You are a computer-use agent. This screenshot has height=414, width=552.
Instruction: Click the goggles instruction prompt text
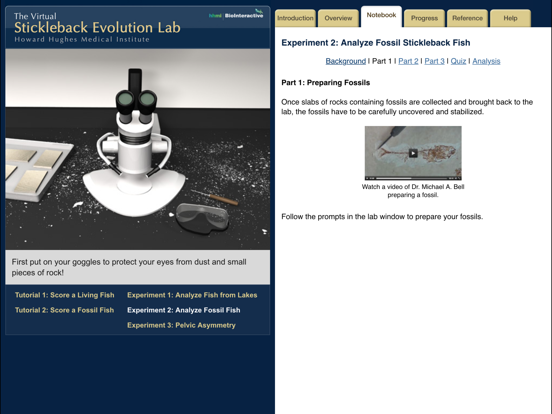(129, 267)
